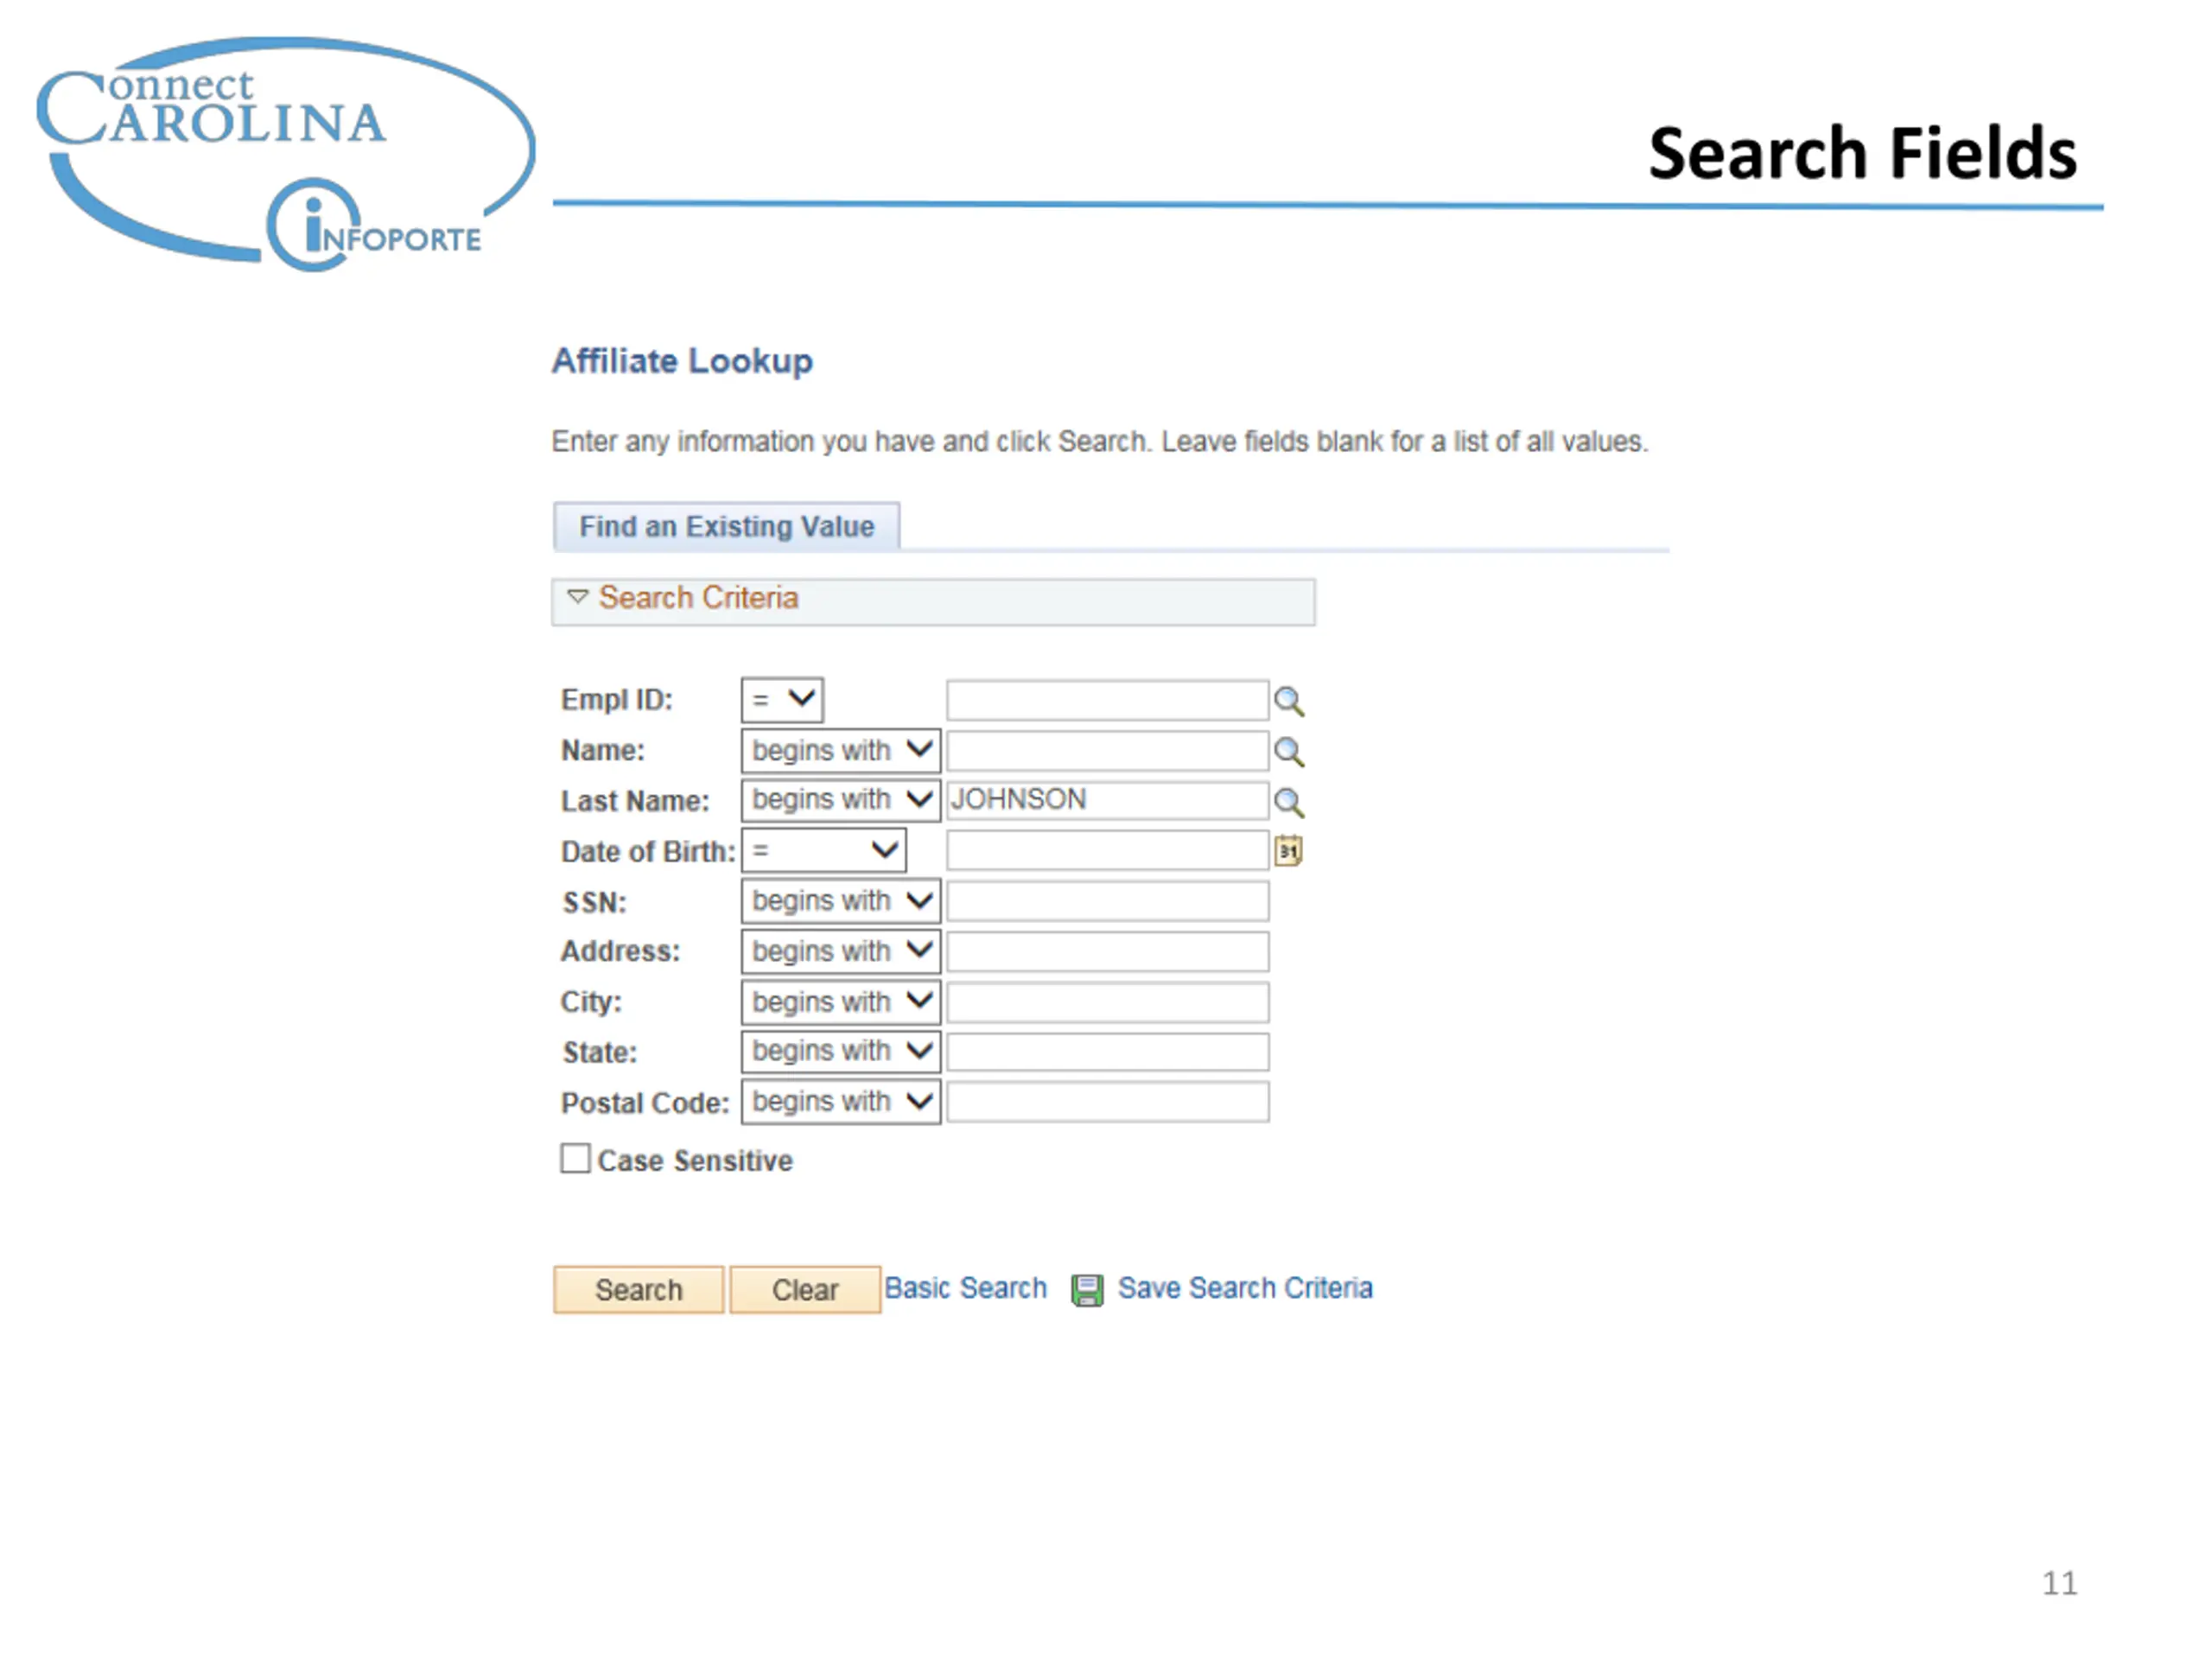Image resolution: width=2212 pixels, height=1659 pixels.
Task: Focus the State text field
Action: click(x=1108, y=1051)
